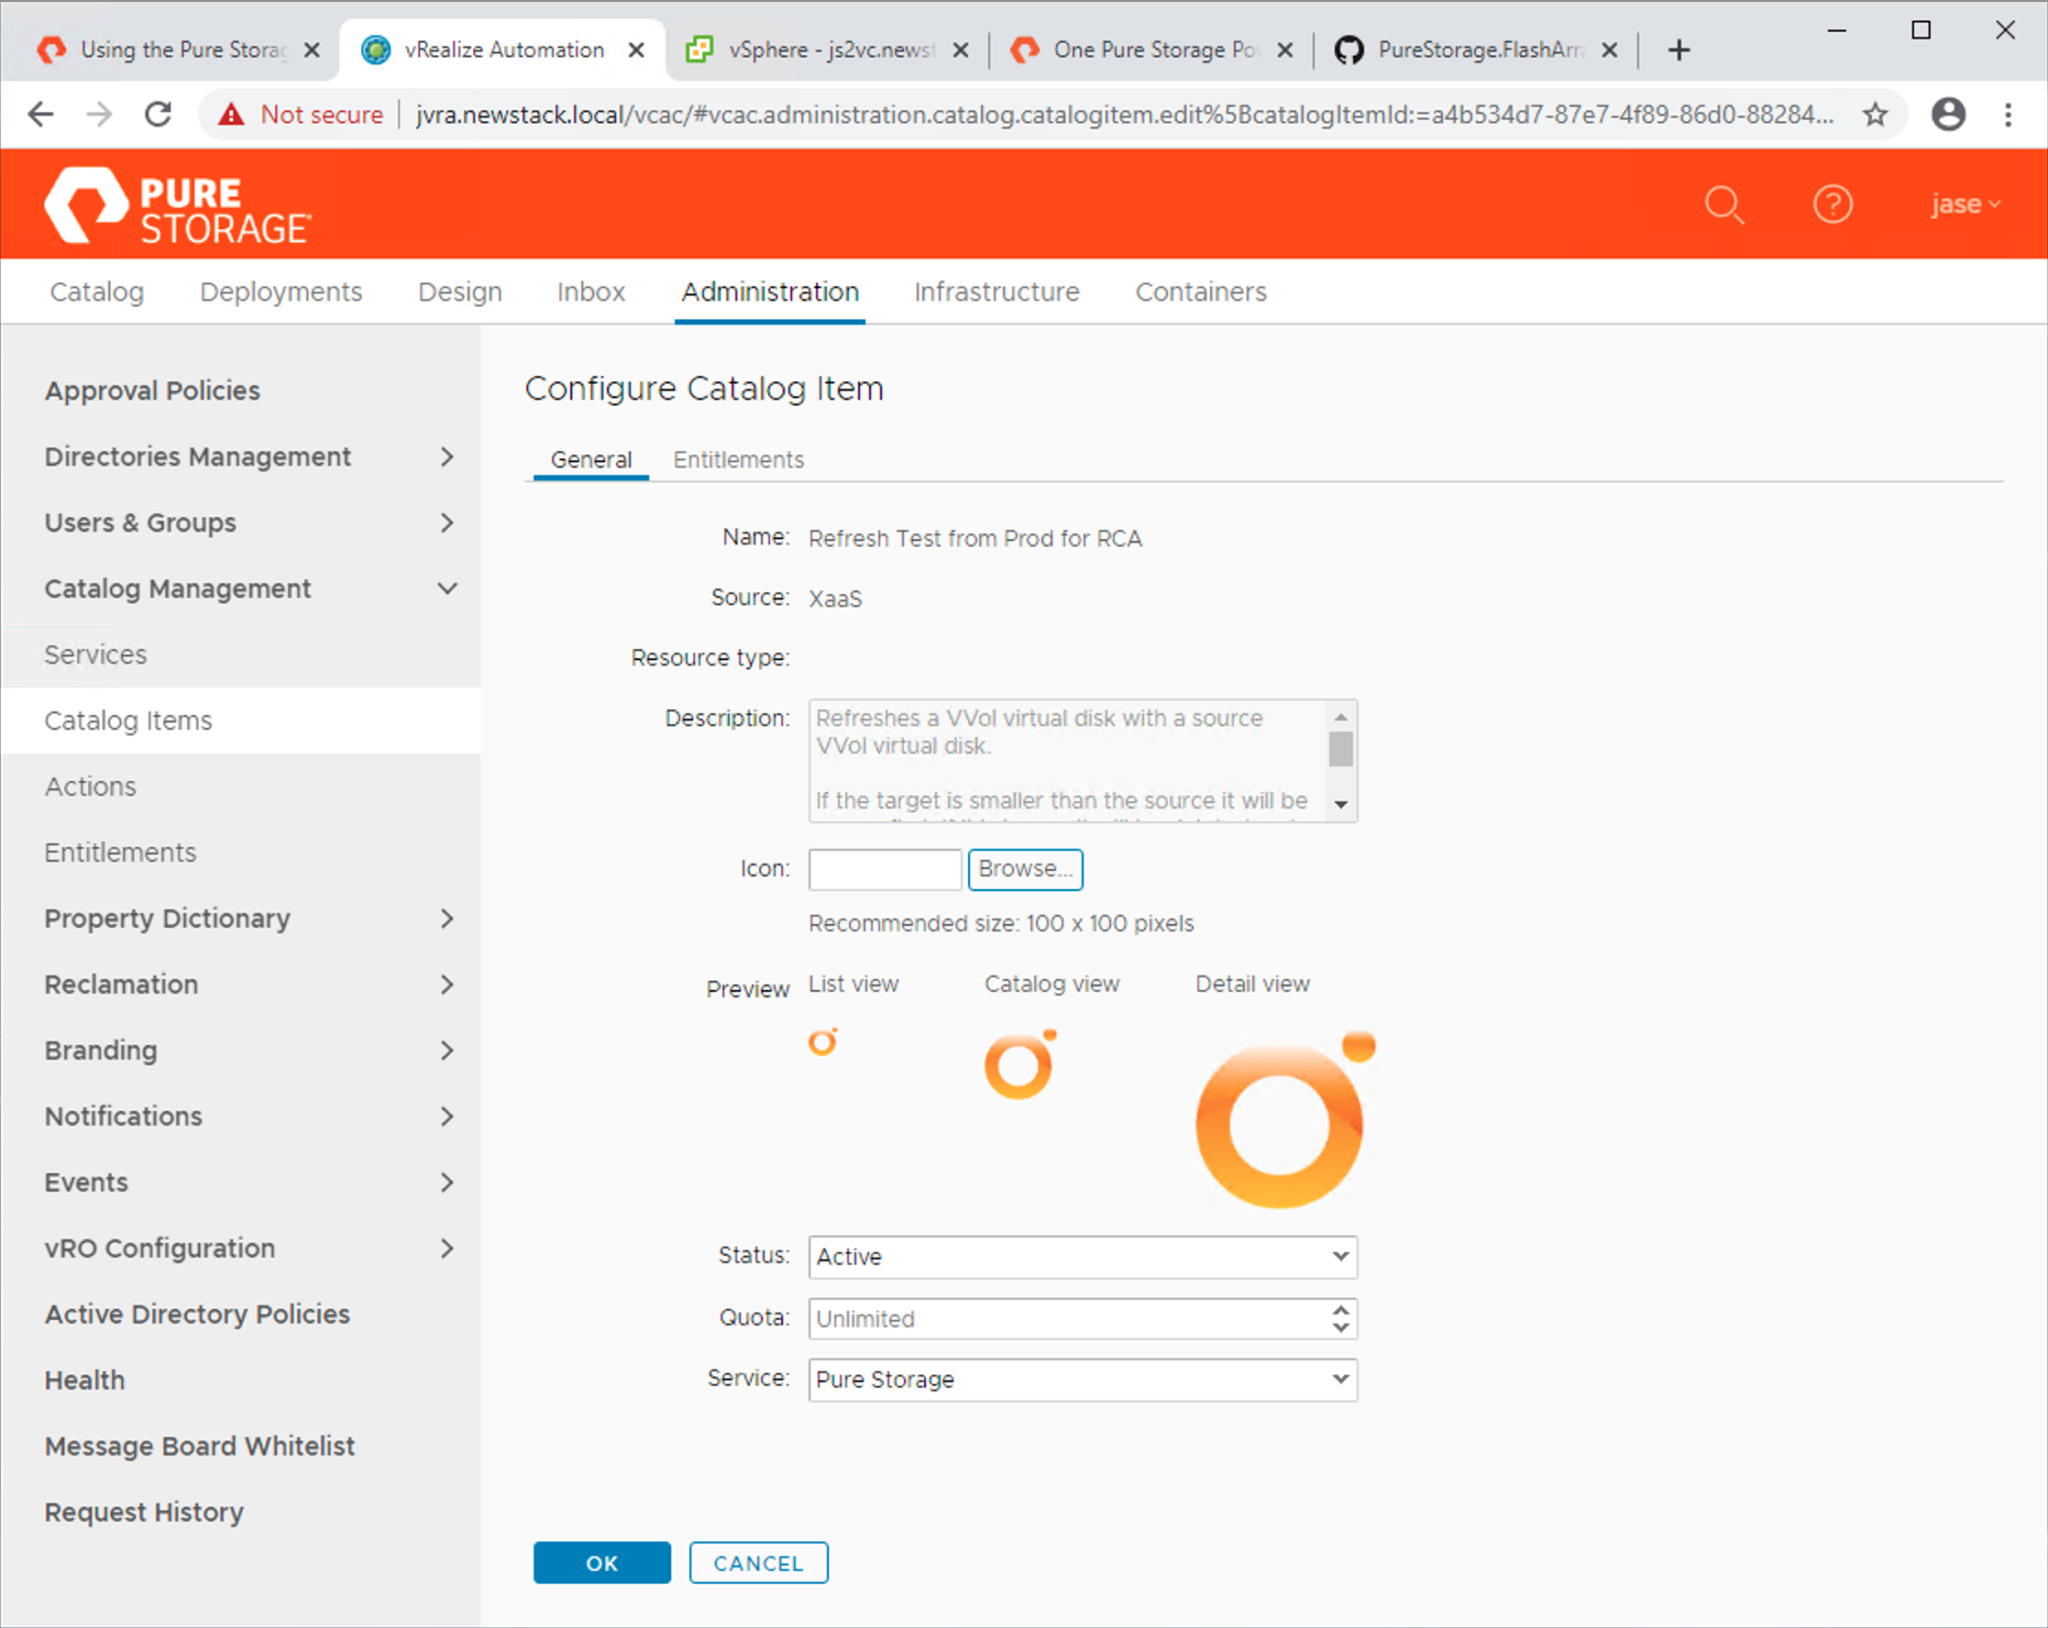
Task: Open Chrome profile avatar icon
Action: pyautogui.click(x=1947, y=115)
